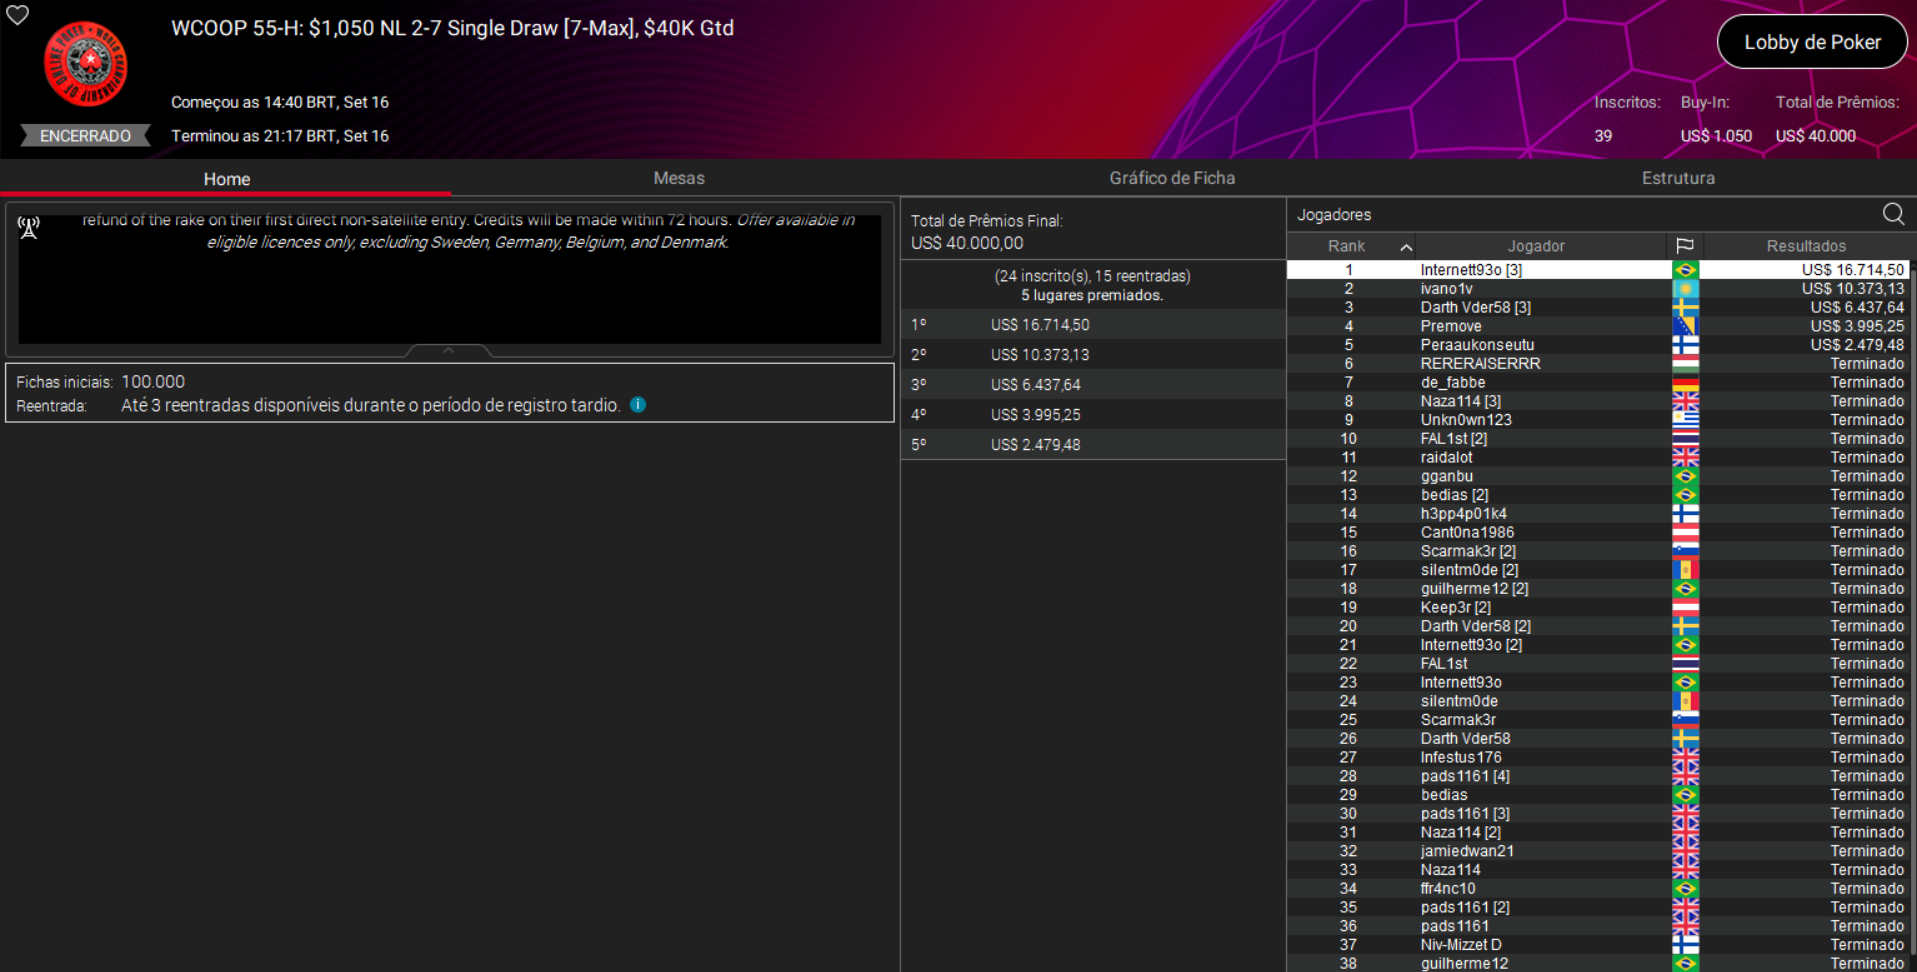This screenshot has width=1917, height=972.
Task: Open the Gráfico de Ficha tab
Action: pos(1172,178)
